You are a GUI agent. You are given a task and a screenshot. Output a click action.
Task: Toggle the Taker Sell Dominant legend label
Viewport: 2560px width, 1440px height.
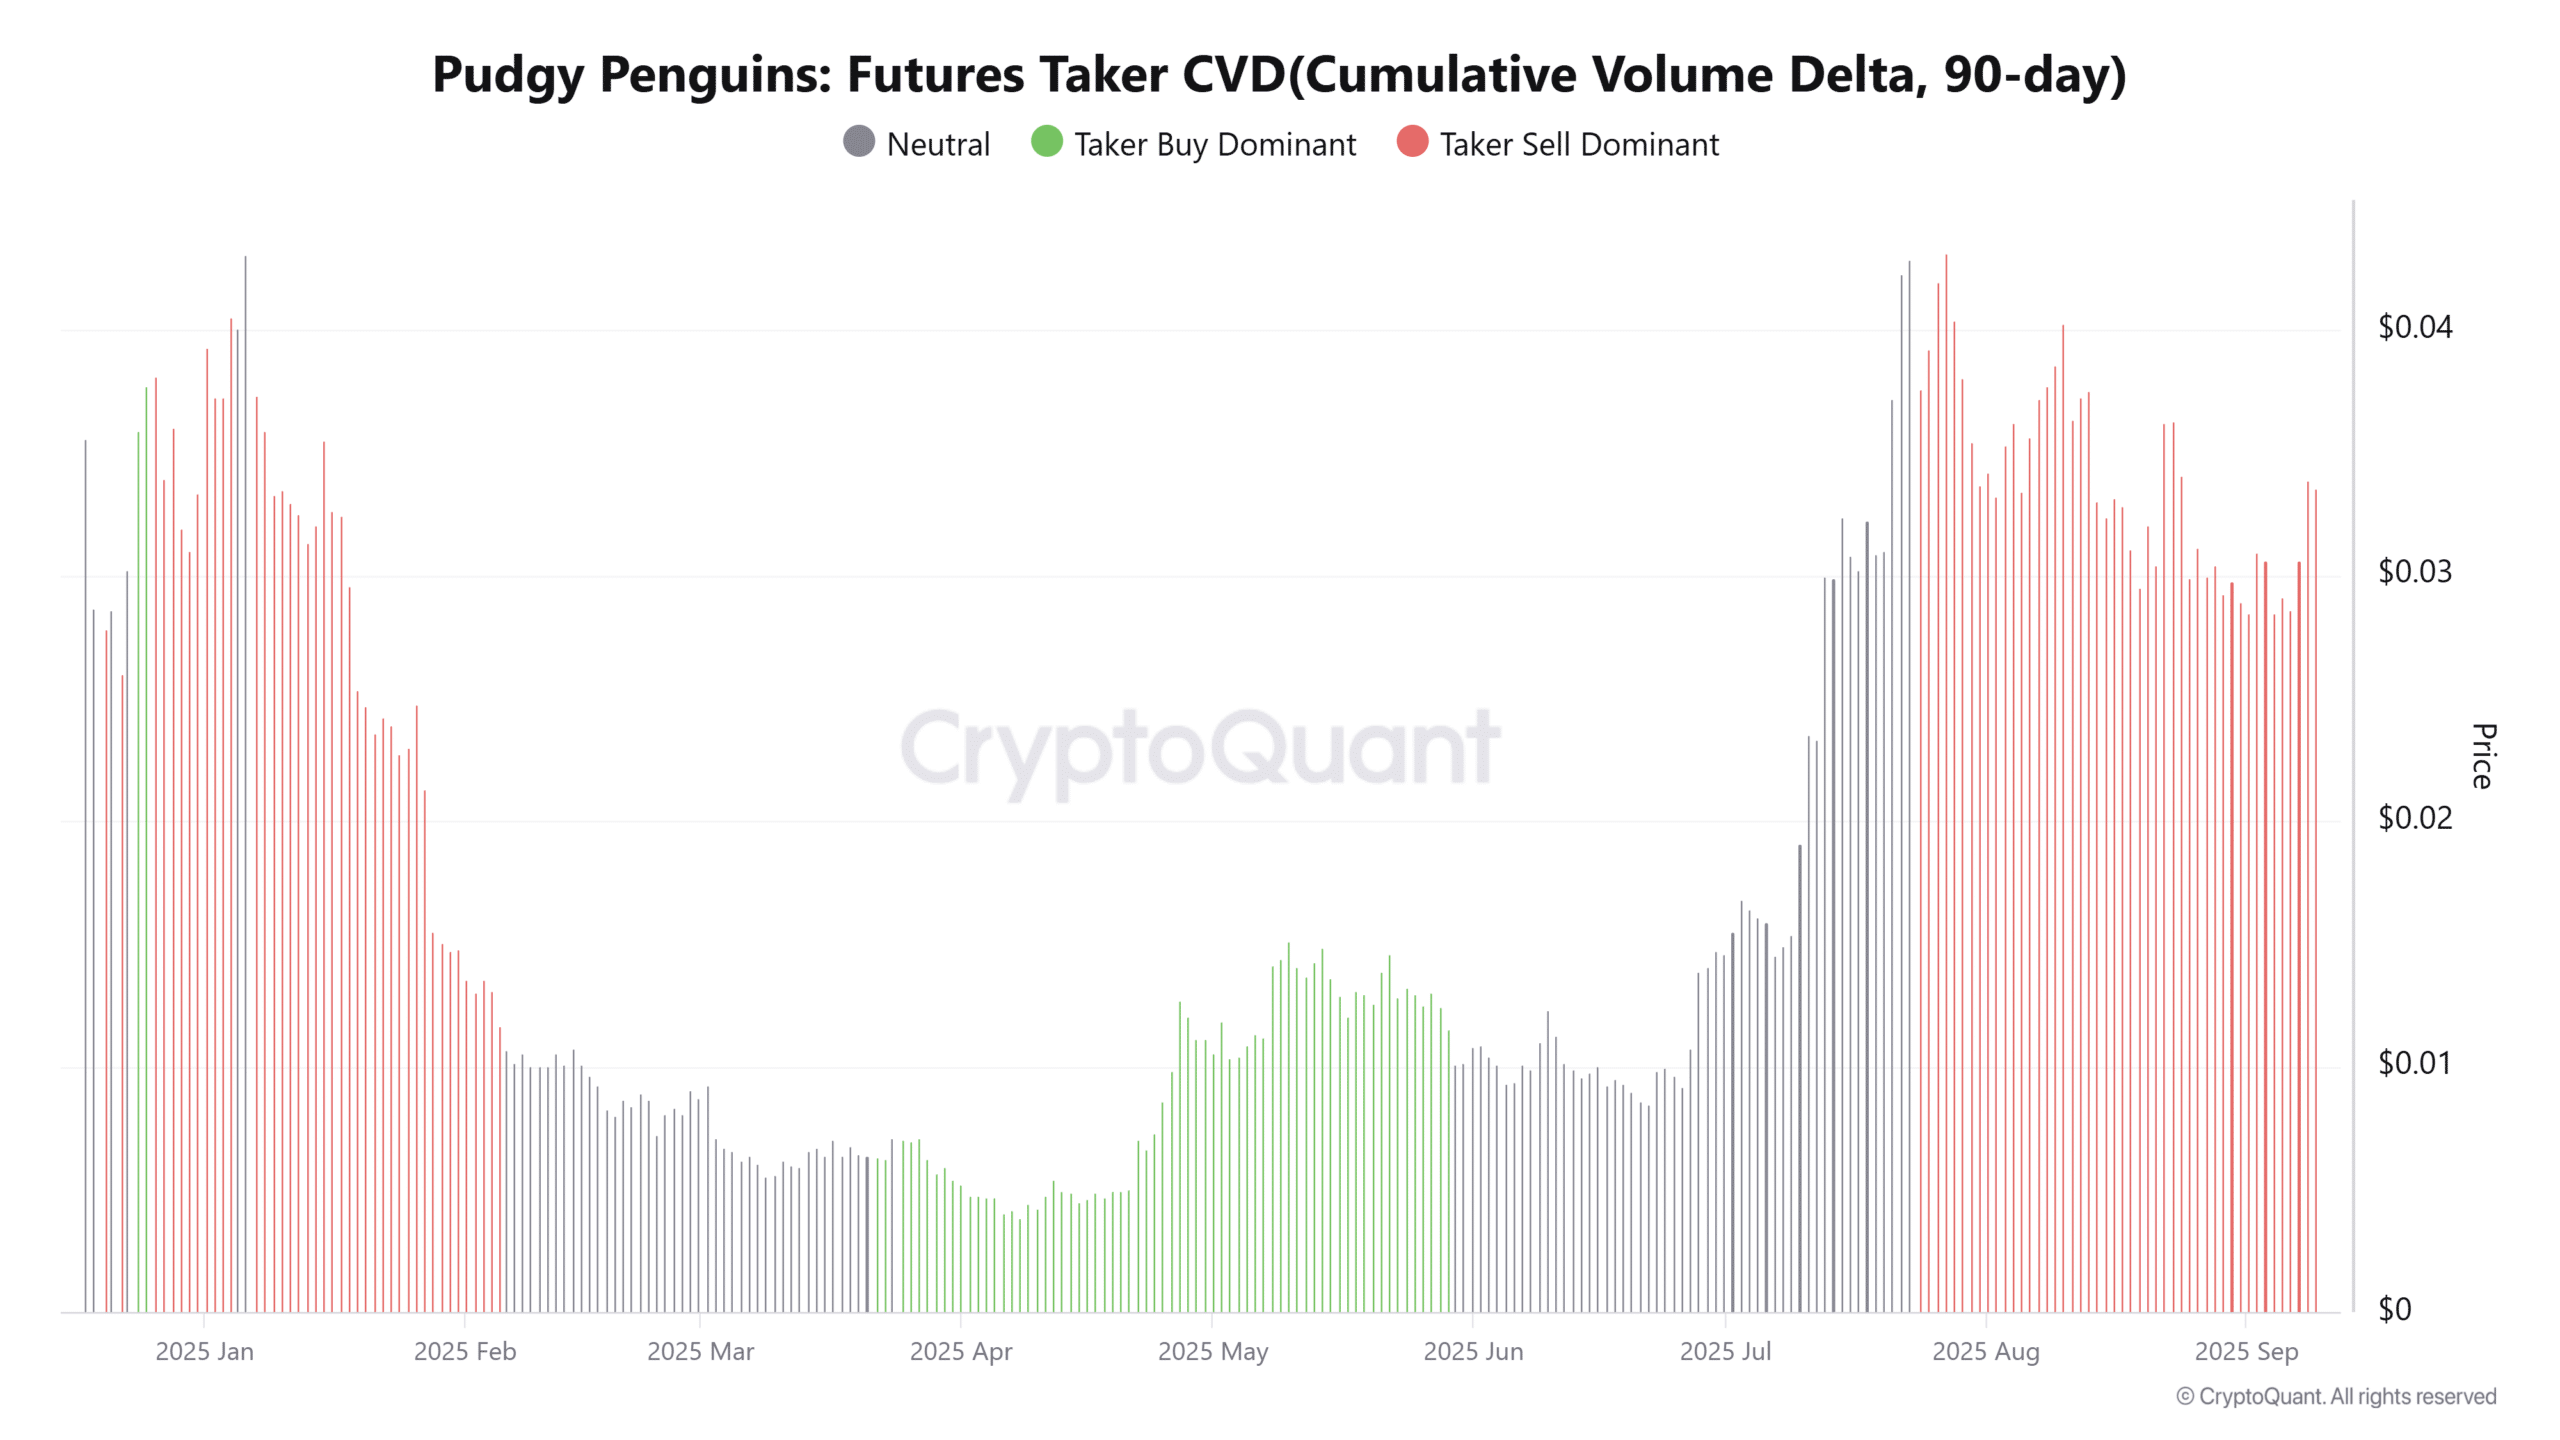(x=1578, y=145)
